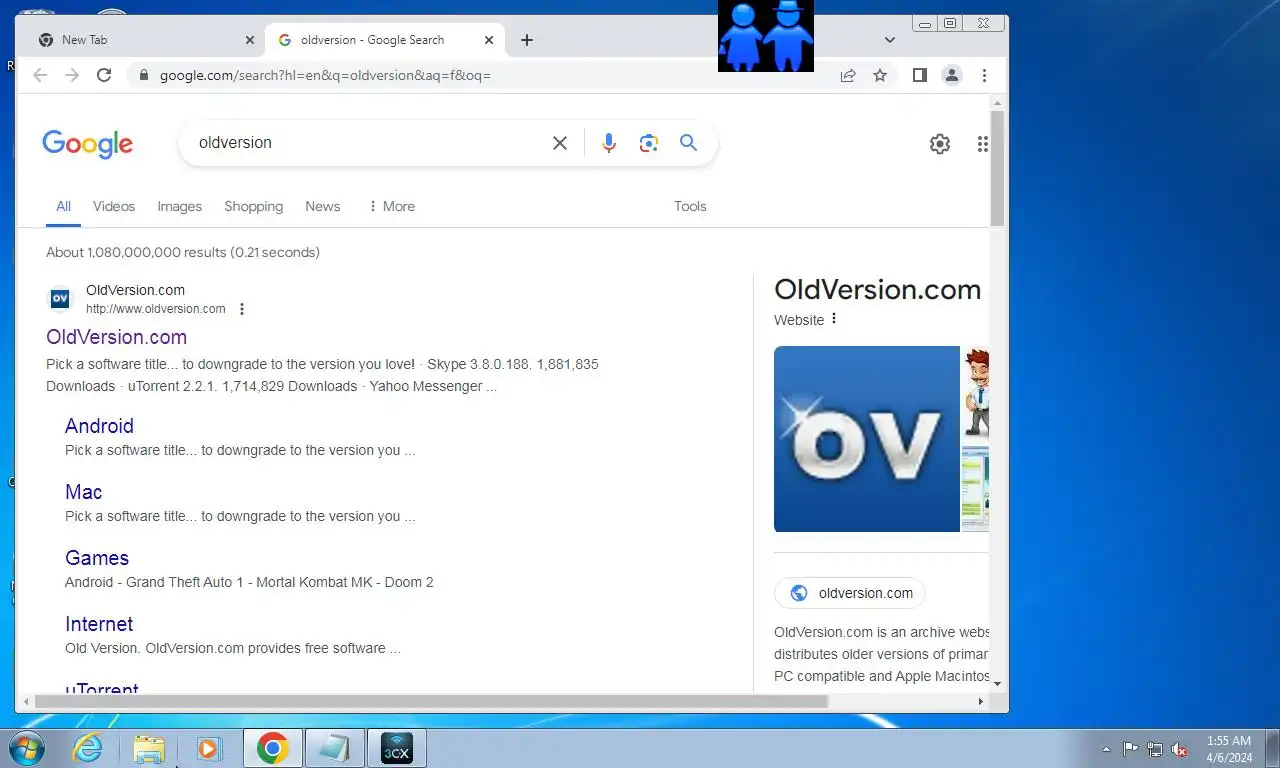Viewport: 1280px width, 768px height.
Task: Open Windows Explorer folder on taskbar
Action: 149,748
